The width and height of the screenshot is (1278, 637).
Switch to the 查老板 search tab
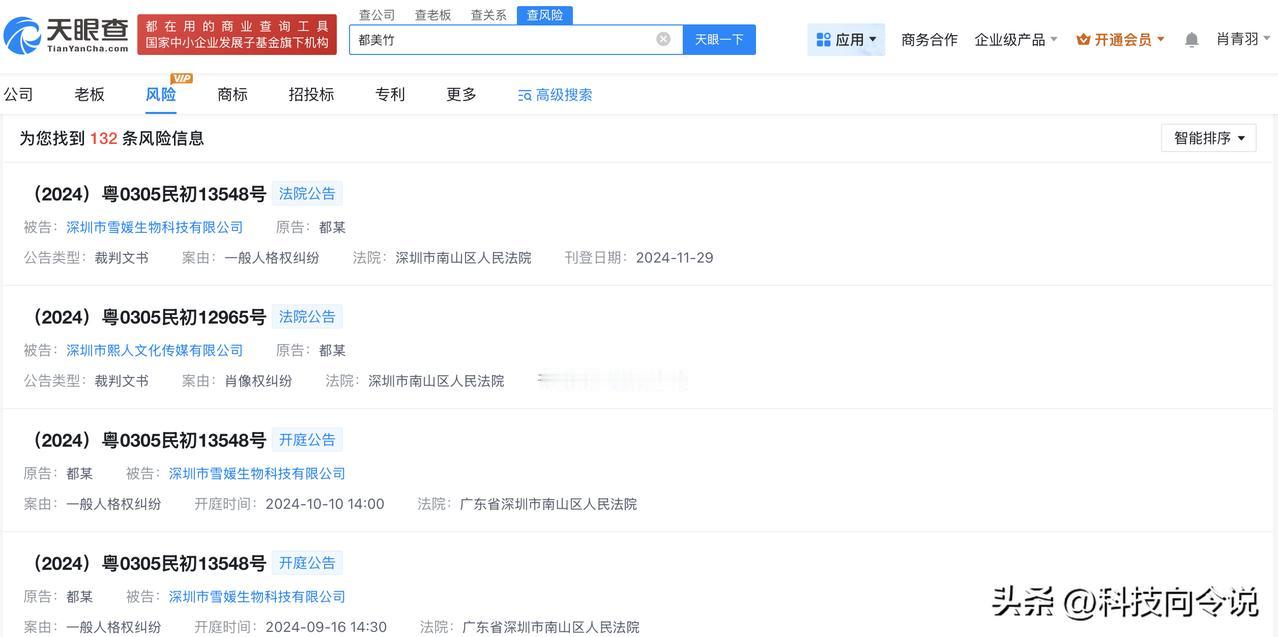point(433,15)
